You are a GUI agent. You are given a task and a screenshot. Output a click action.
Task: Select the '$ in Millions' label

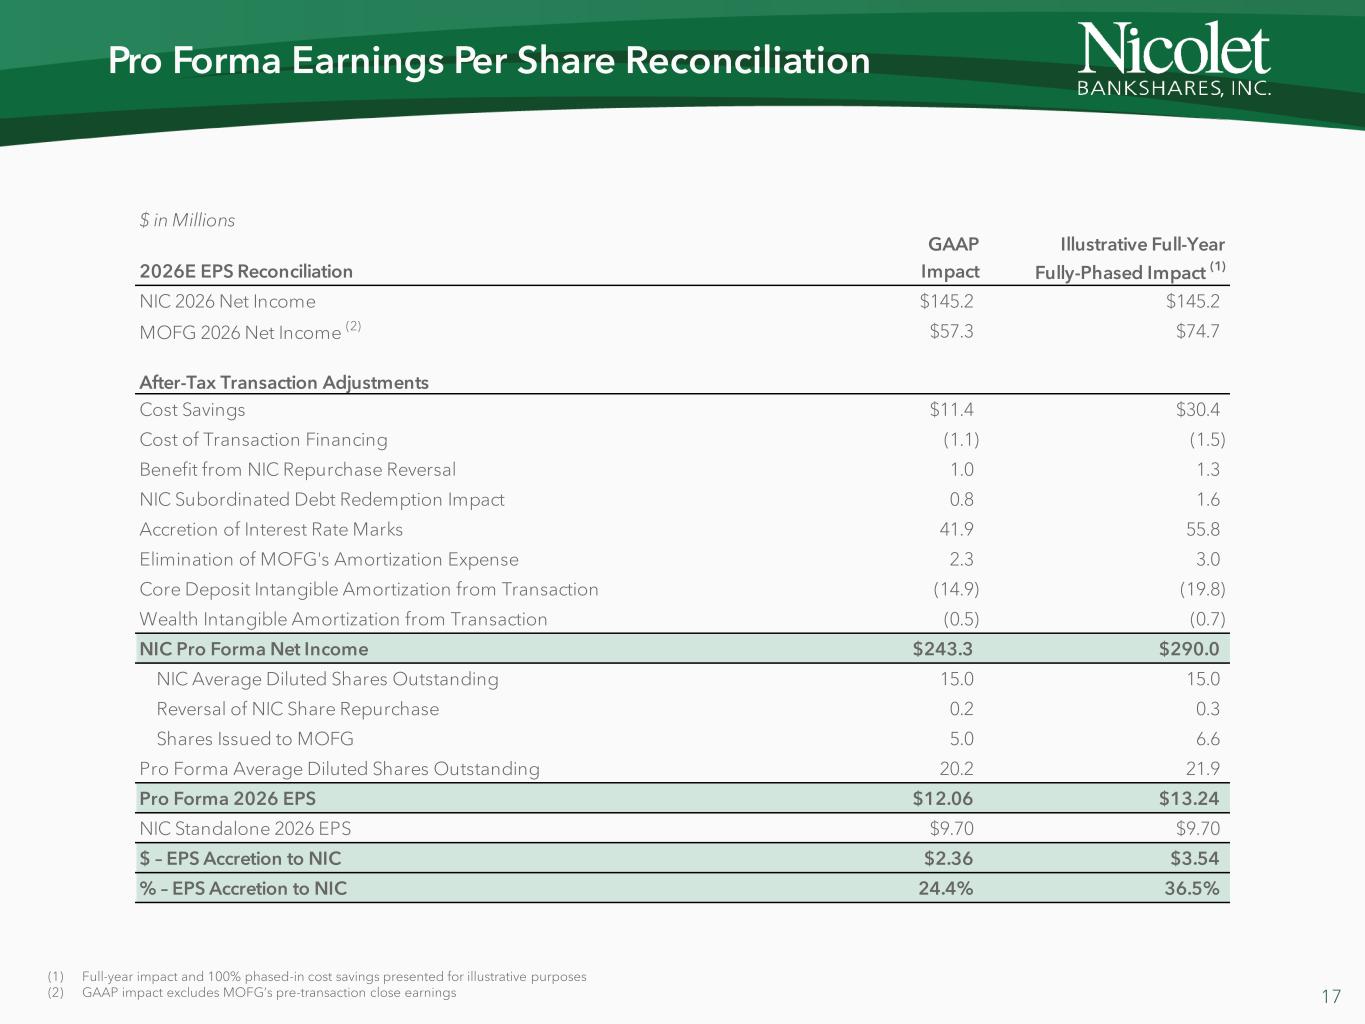point(187,220)
